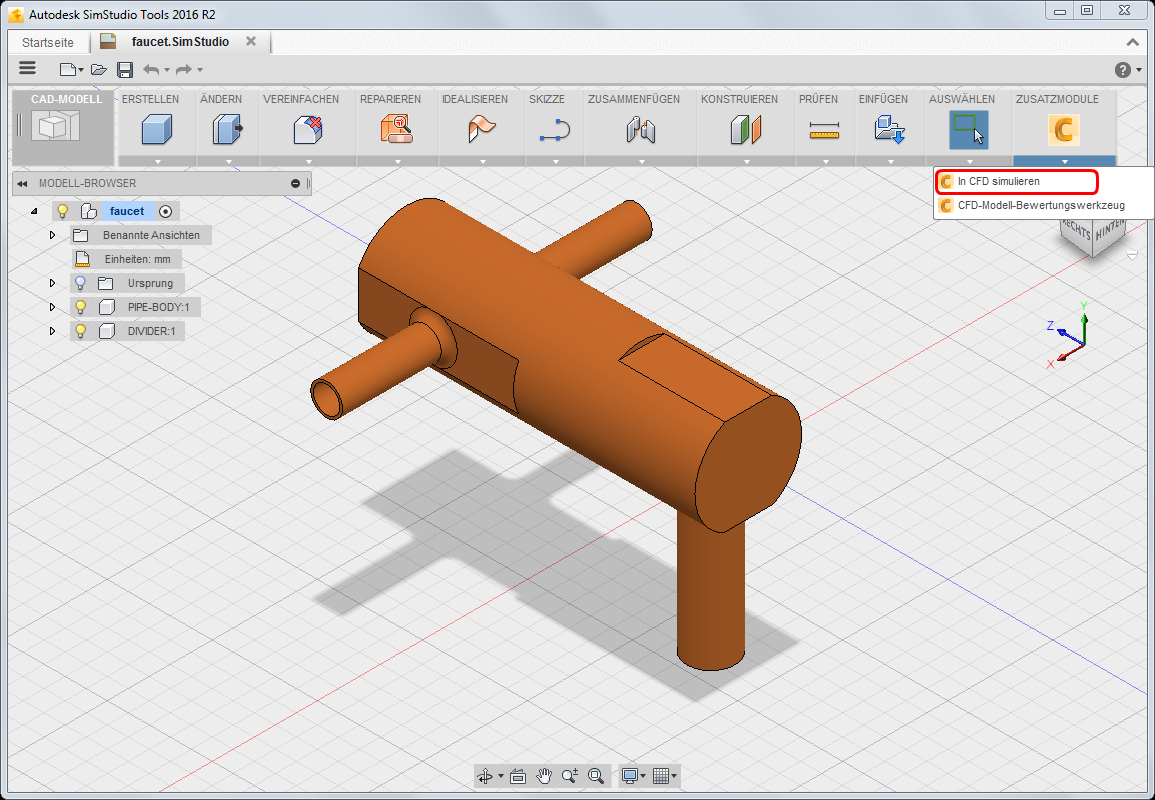This screenshot has width=1155, height=800.
Task: Switch to the faucet.SimStudio tab
Action: point(180,42)
